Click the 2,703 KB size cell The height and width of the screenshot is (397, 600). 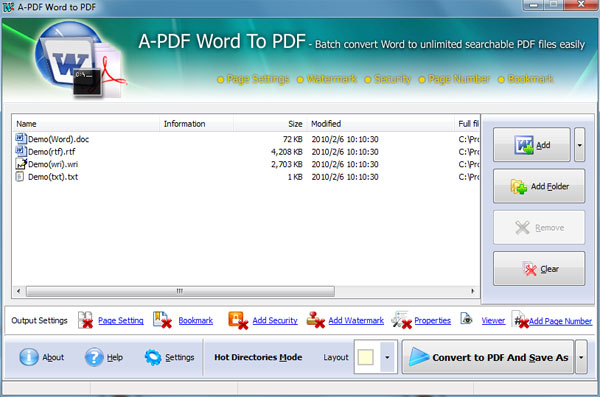(287, 164)
